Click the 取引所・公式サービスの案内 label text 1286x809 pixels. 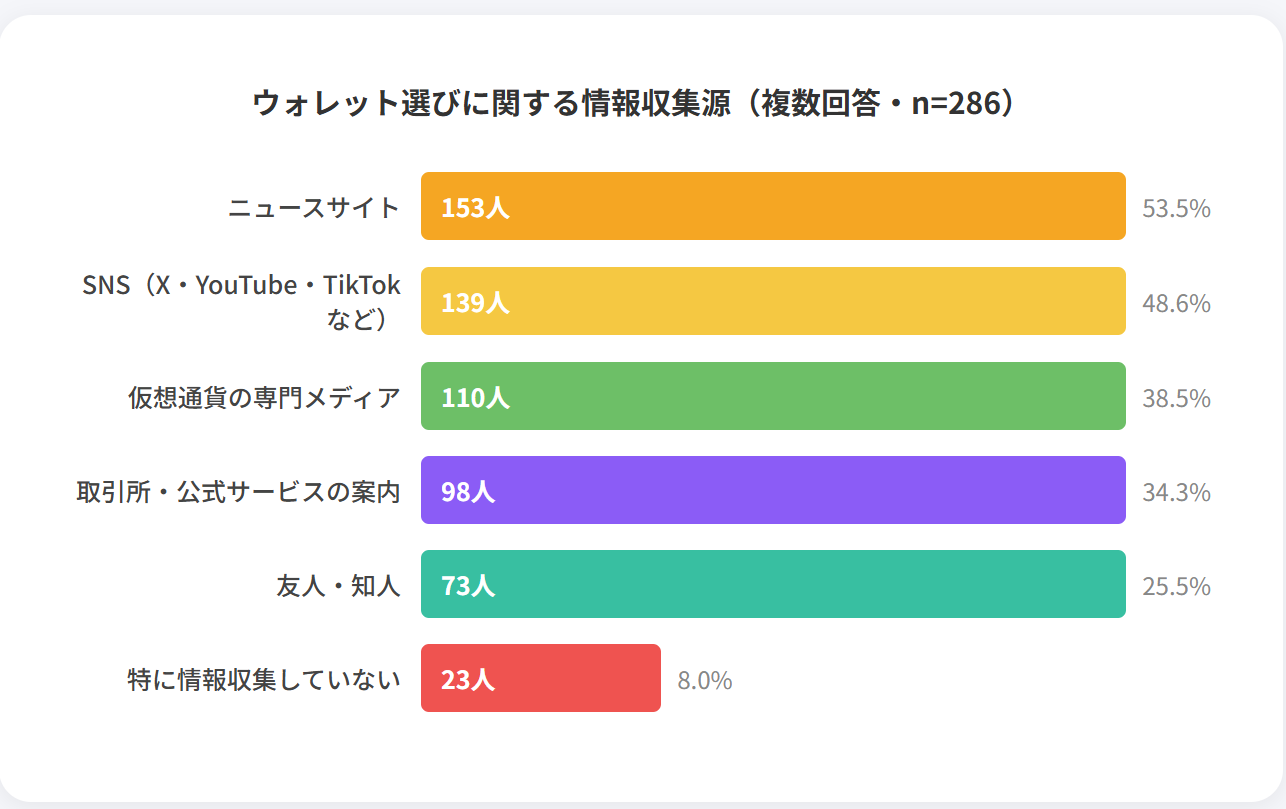click(x=238, y=492)
